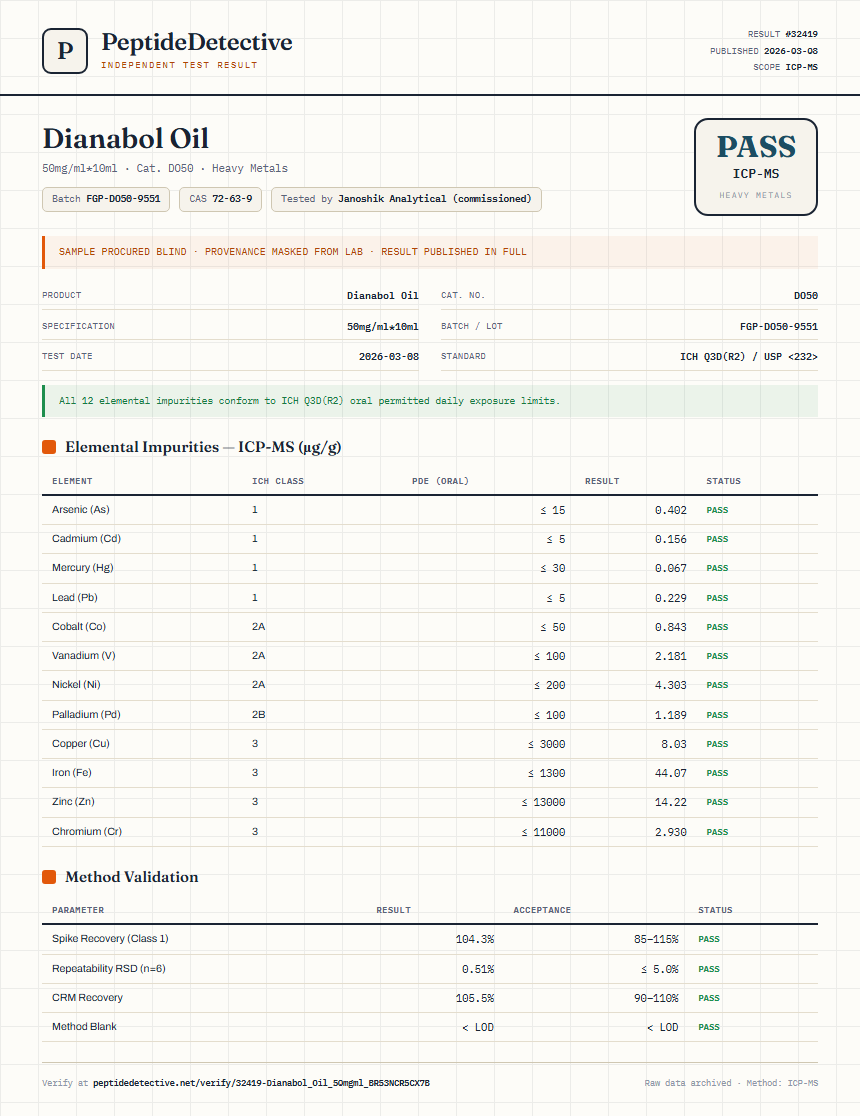
Task: Click the orange square beside Elemental Impurities
Action: [x=49, y=447]
